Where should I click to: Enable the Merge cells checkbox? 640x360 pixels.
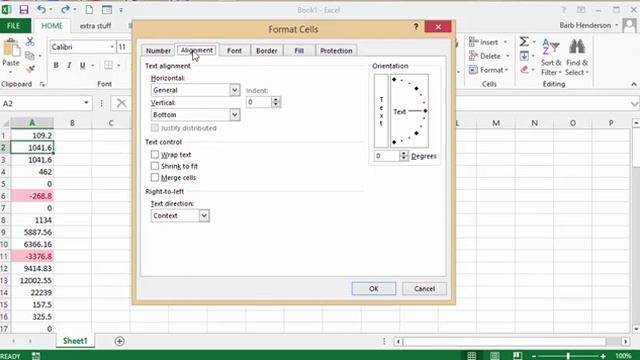155,177
